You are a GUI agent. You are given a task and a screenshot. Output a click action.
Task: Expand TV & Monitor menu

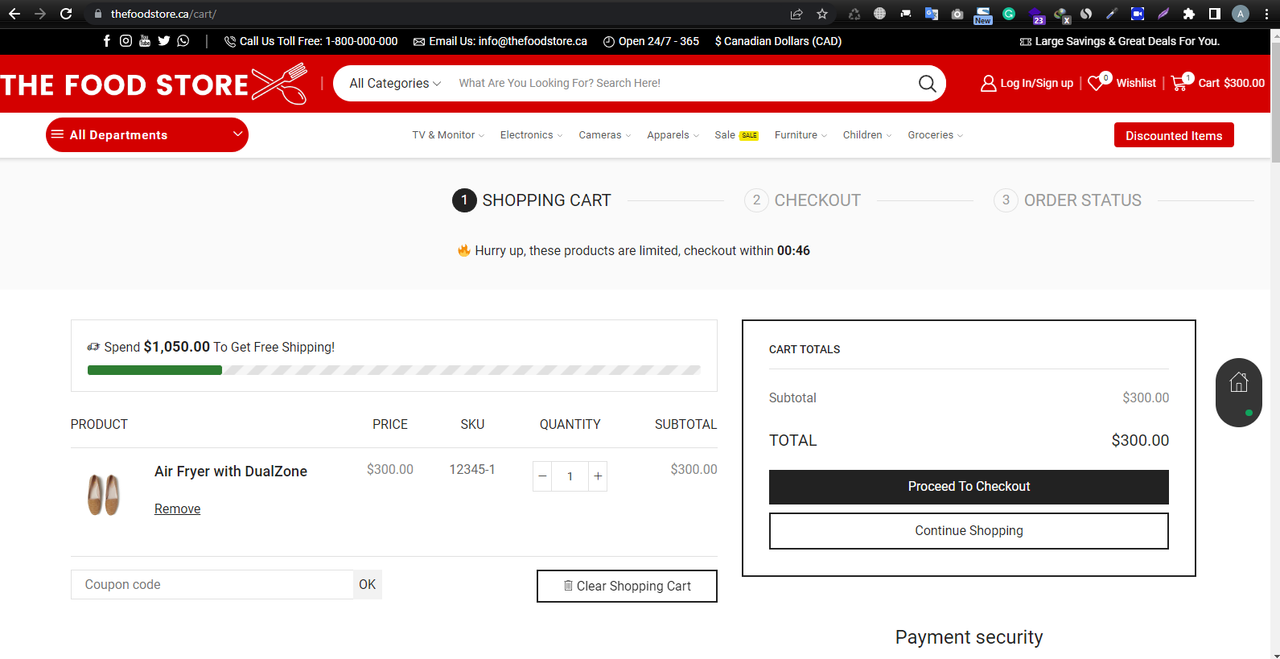448,135
